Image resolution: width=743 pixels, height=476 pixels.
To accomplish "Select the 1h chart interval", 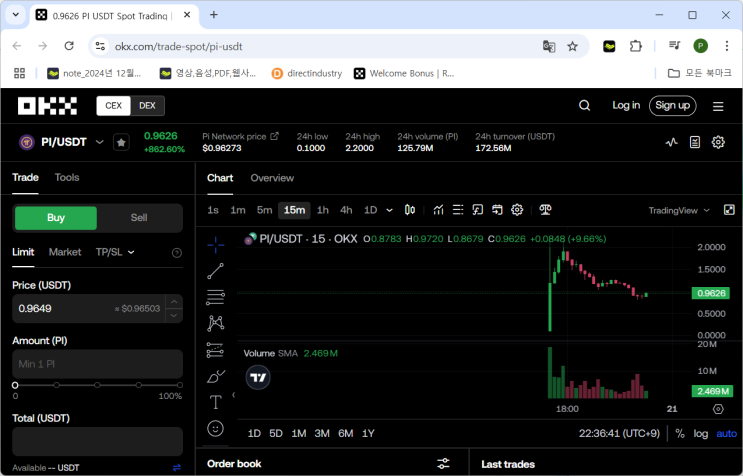I will (323, 210).
